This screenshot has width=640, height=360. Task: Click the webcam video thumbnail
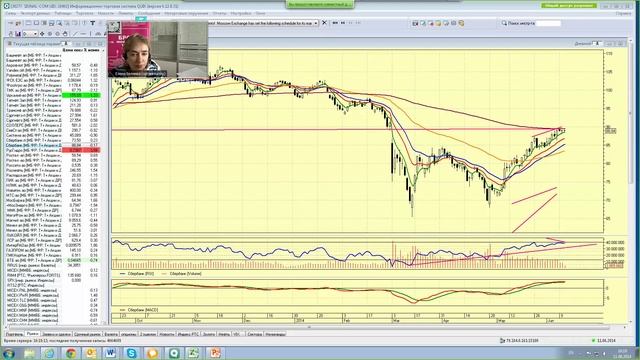pyautogui.click(x=158, y=49)
